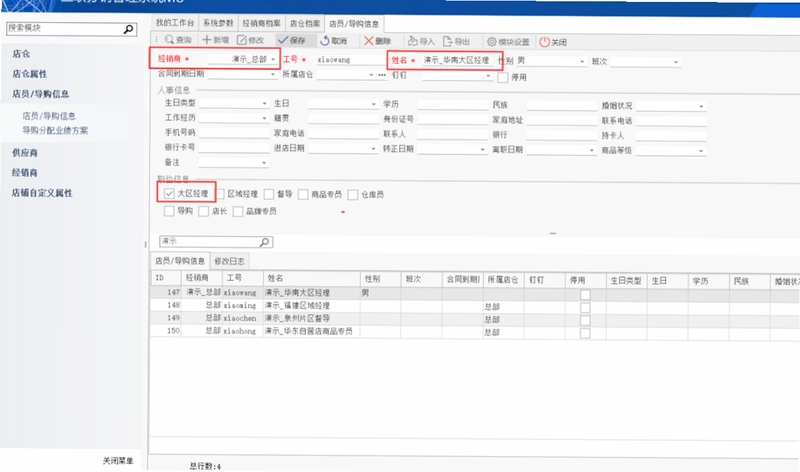Click the 取消 cancel undo icon
This screenshot has width=800, height=472.
(x=324, y=41)
